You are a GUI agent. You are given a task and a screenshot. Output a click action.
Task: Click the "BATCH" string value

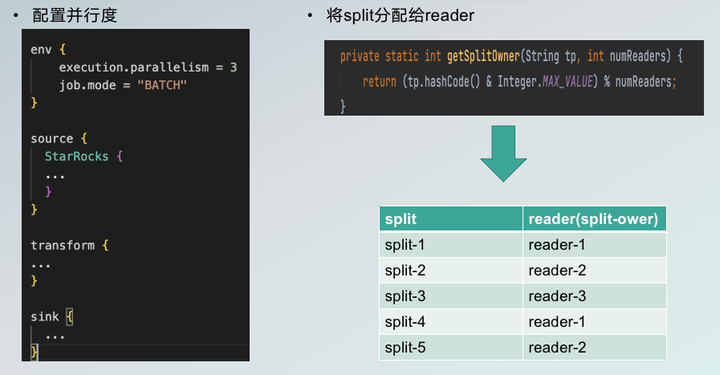(162, 85)
